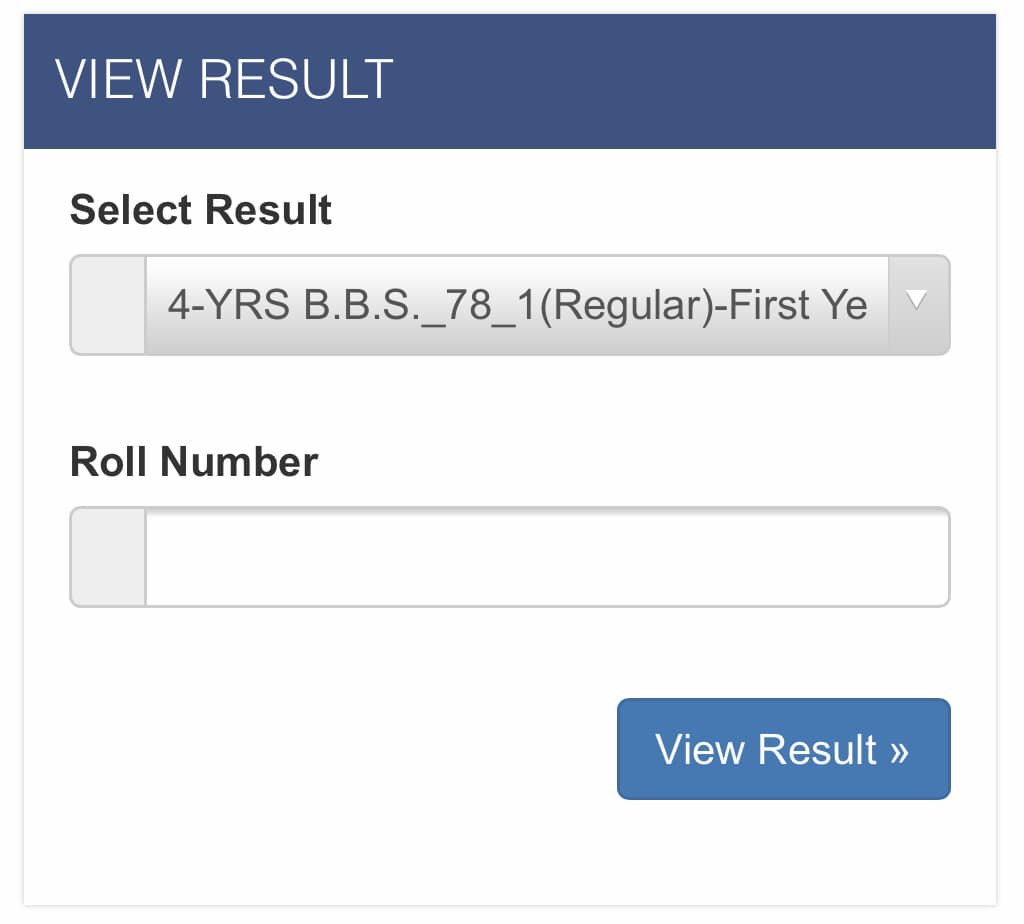Click the blue header bar right of the title
The image size is (1024, 924).
pyautogui.click(x=700, y=82)
